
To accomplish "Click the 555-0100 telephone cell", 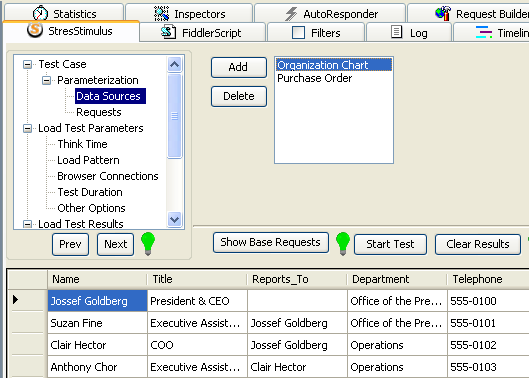I will tap(489, 301).
